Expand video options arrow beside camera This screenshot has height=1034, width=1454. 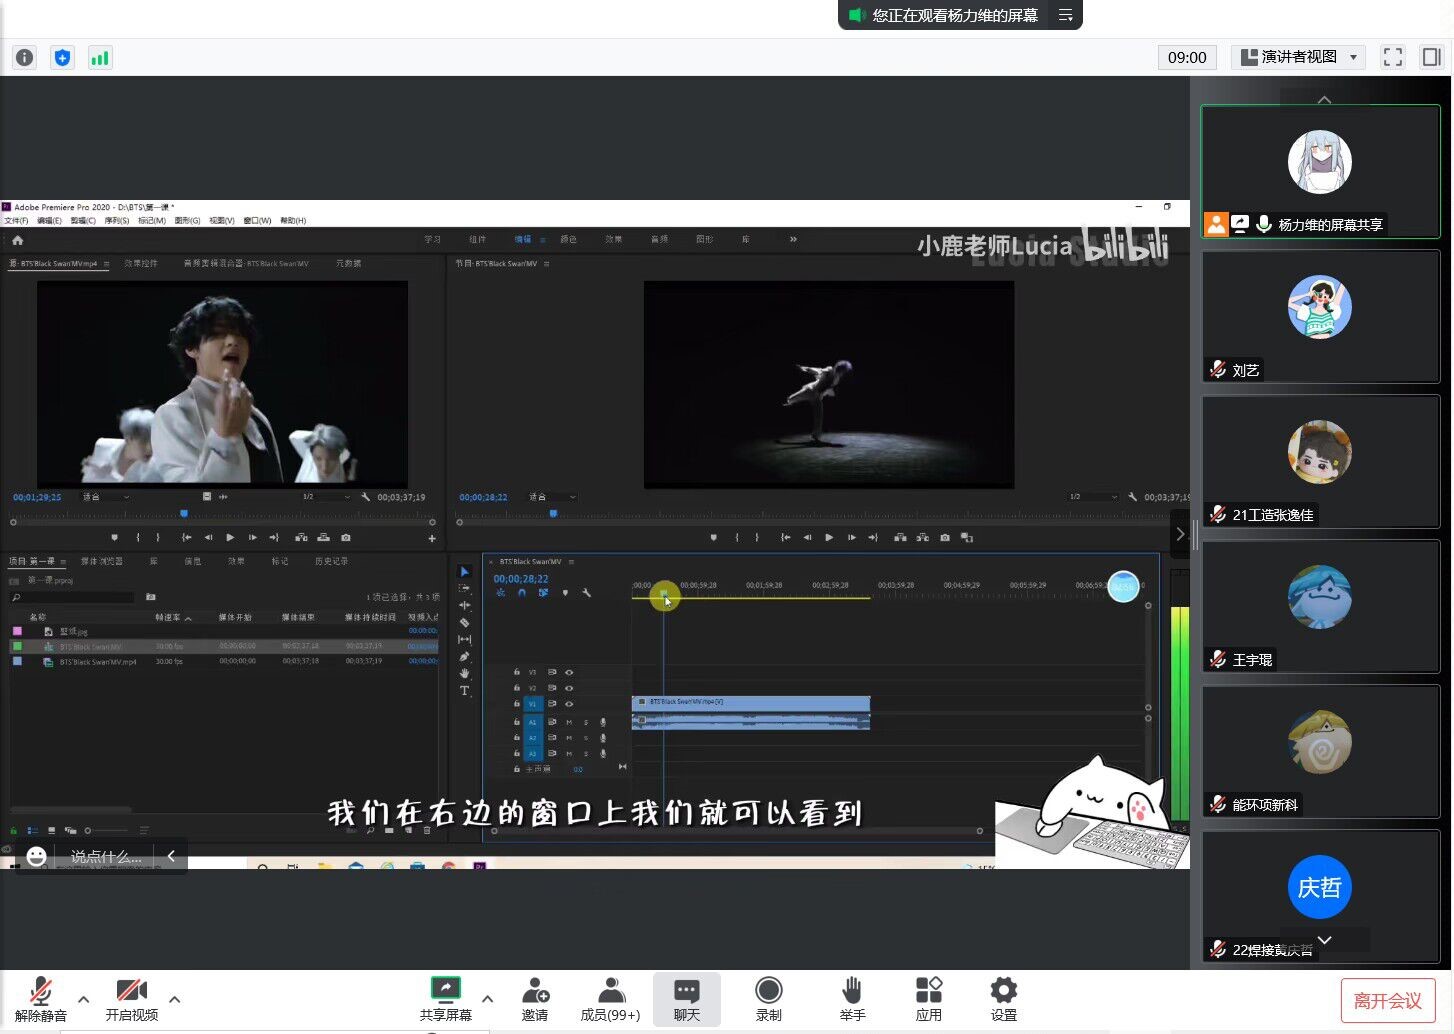175,998
